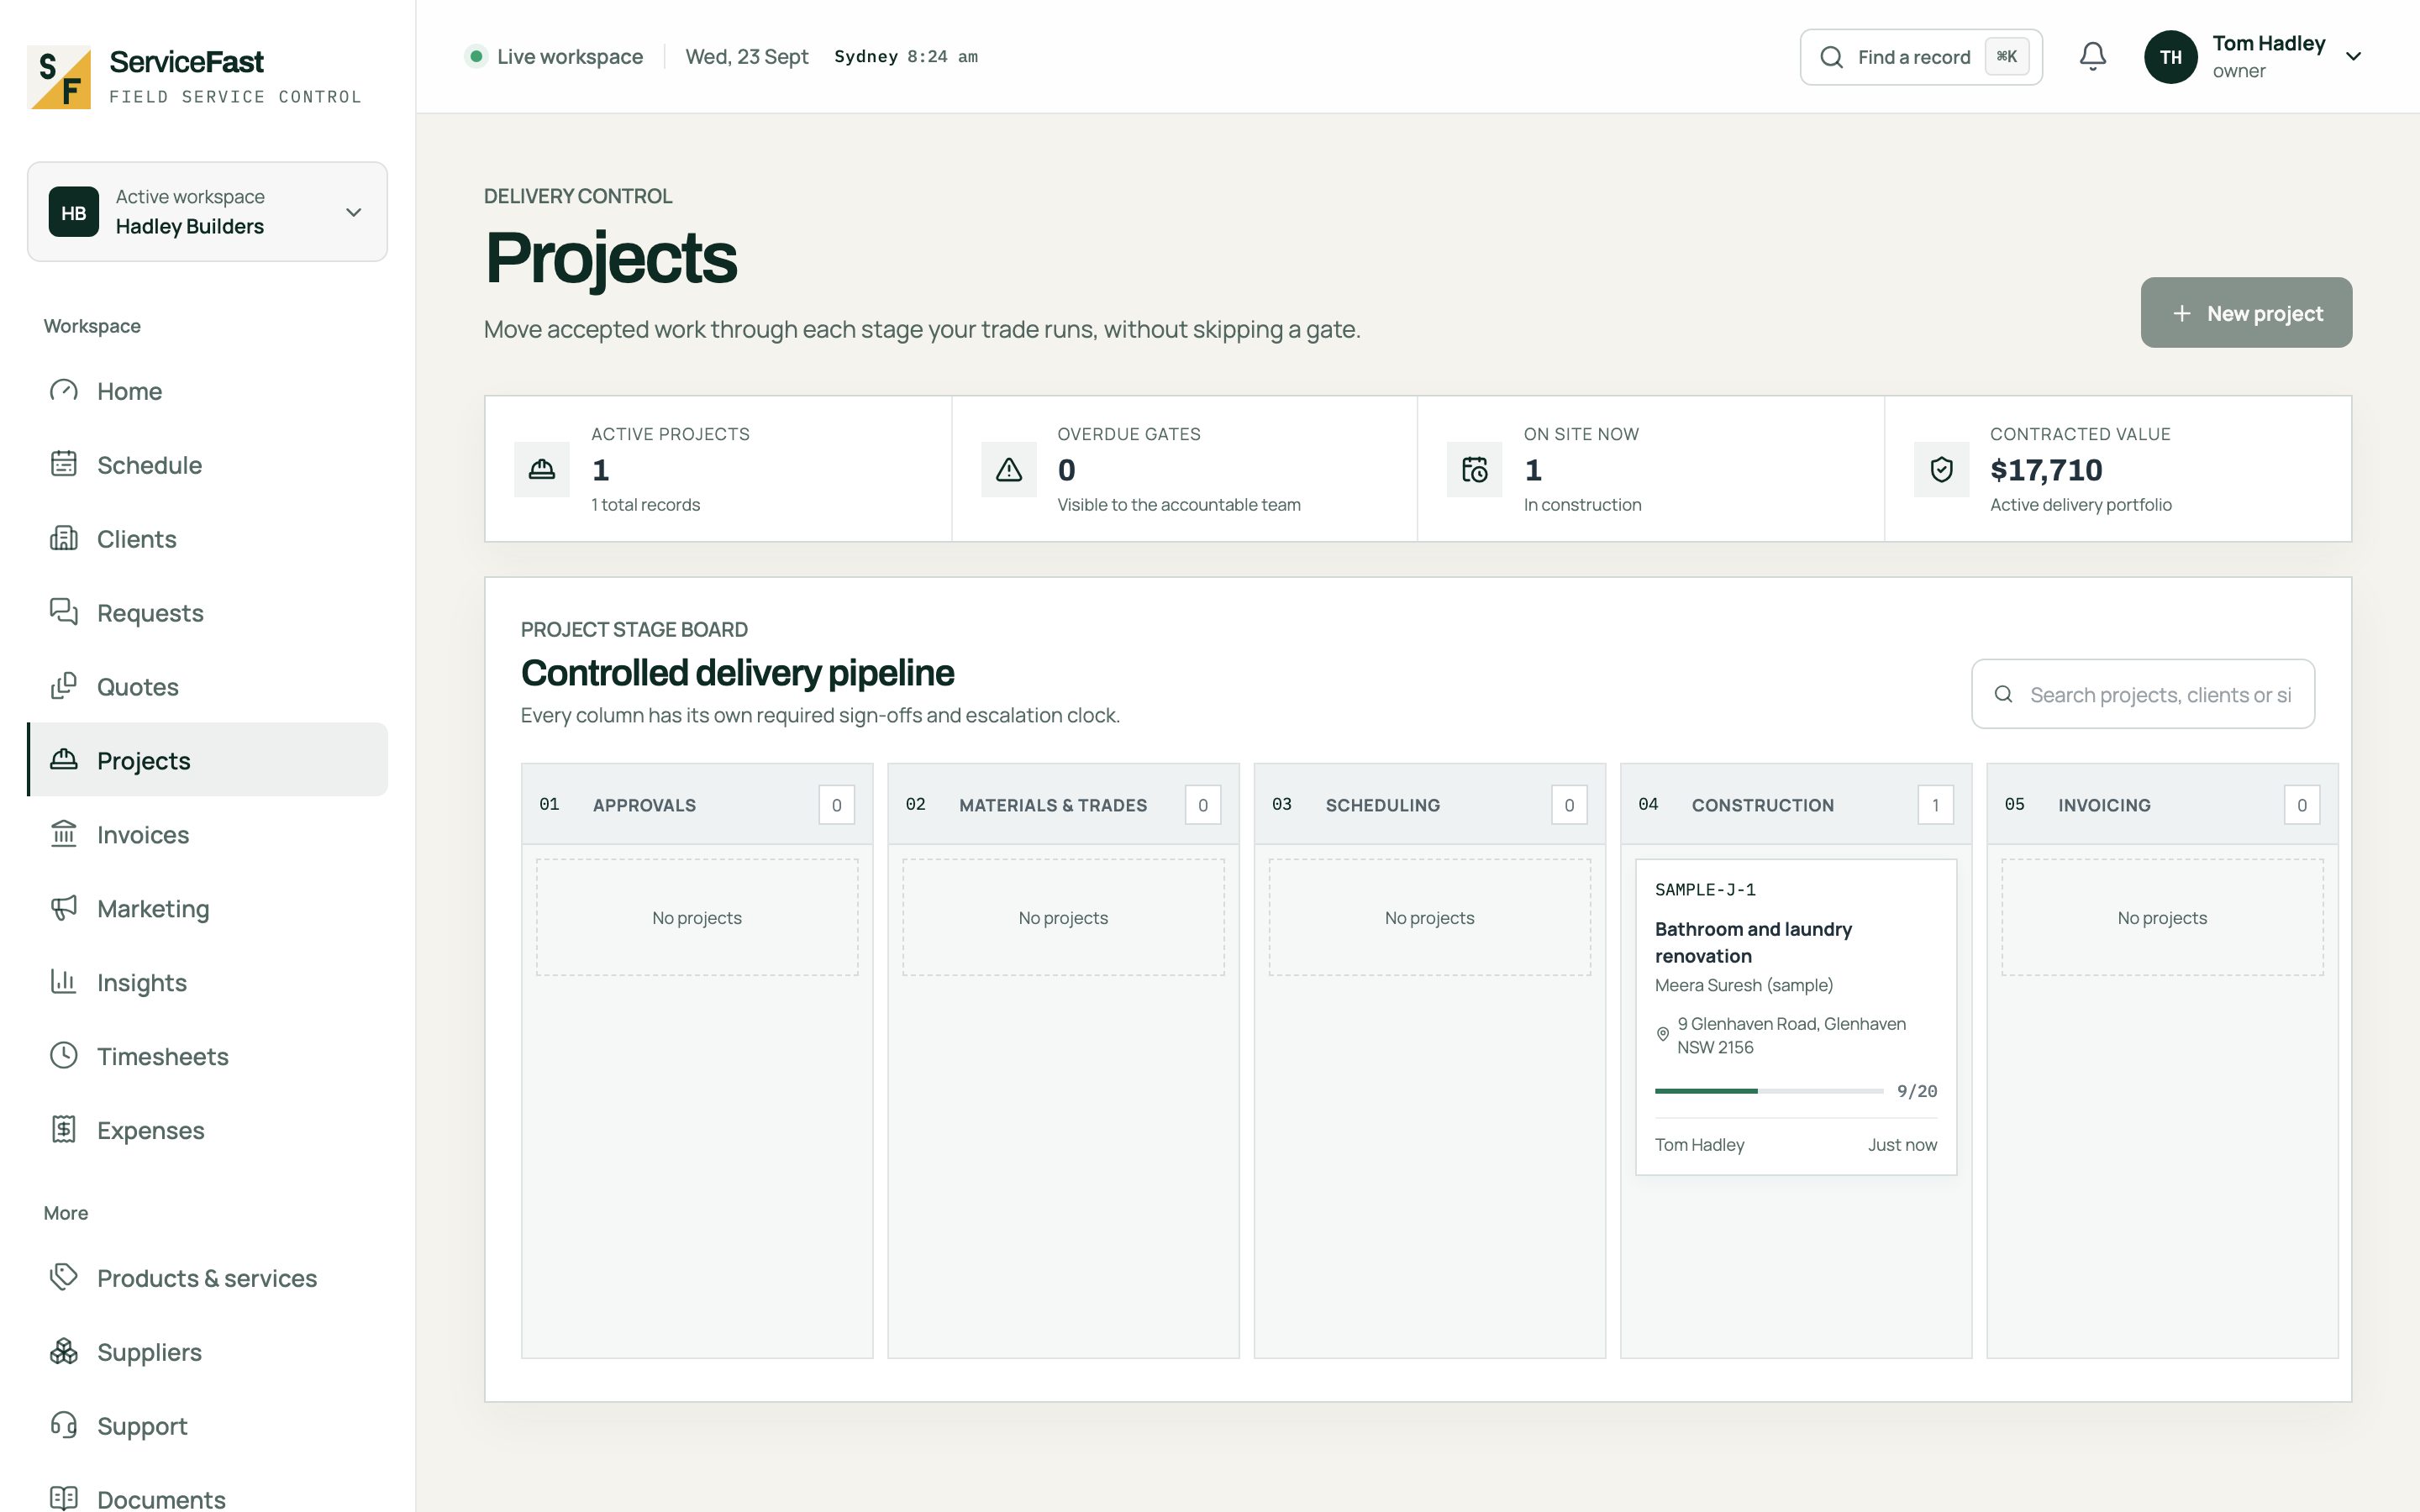This screenshot has width=2420, height=1512.
Task: Click the $17,710 contracted value
Action: (2046, 470)
